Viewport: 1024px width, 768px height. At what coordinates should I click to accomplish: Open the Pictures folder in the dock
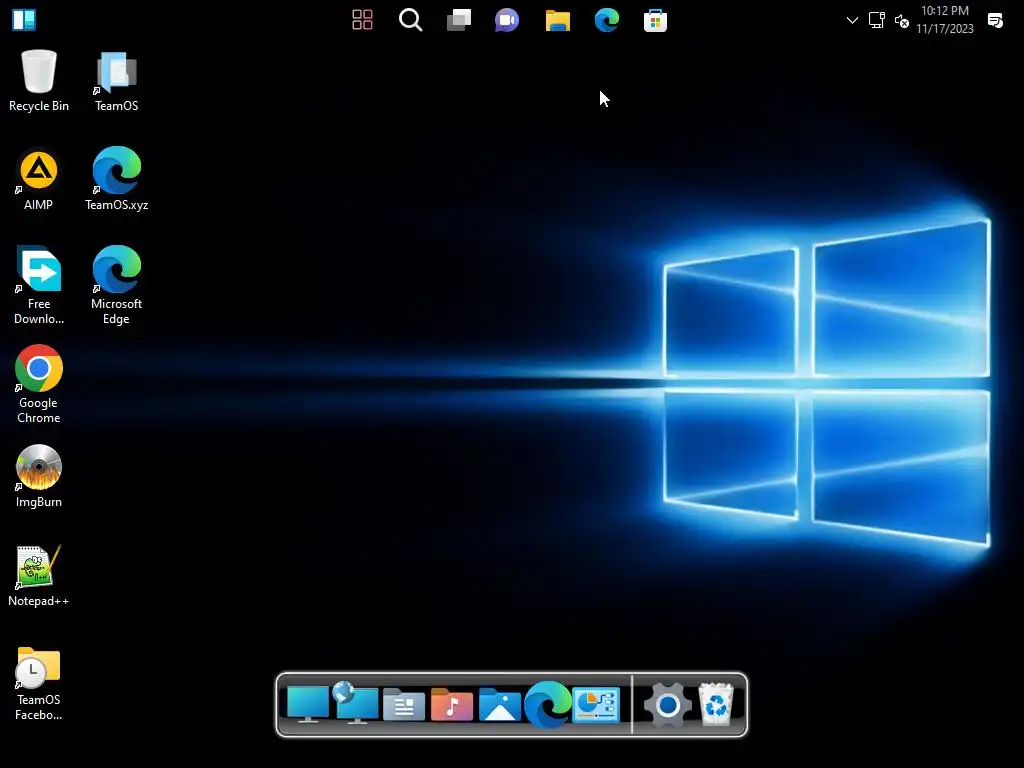coord(500,705)
